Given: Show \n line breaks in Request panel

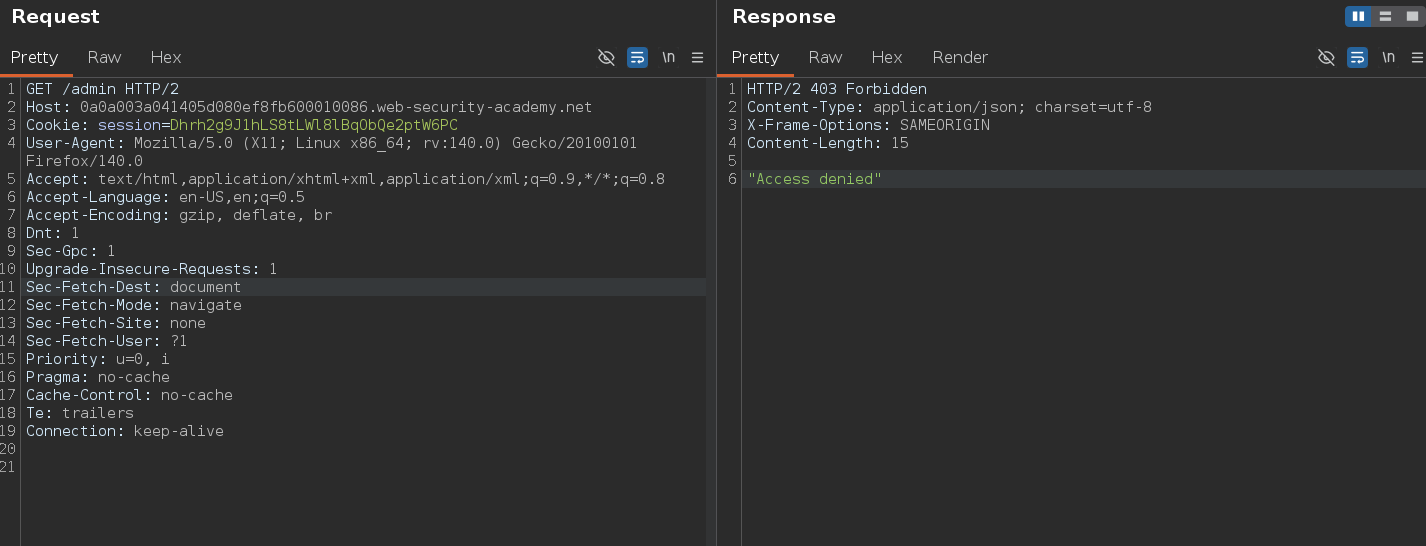Looking at the screenshot, I should click(x=668, y=57).
